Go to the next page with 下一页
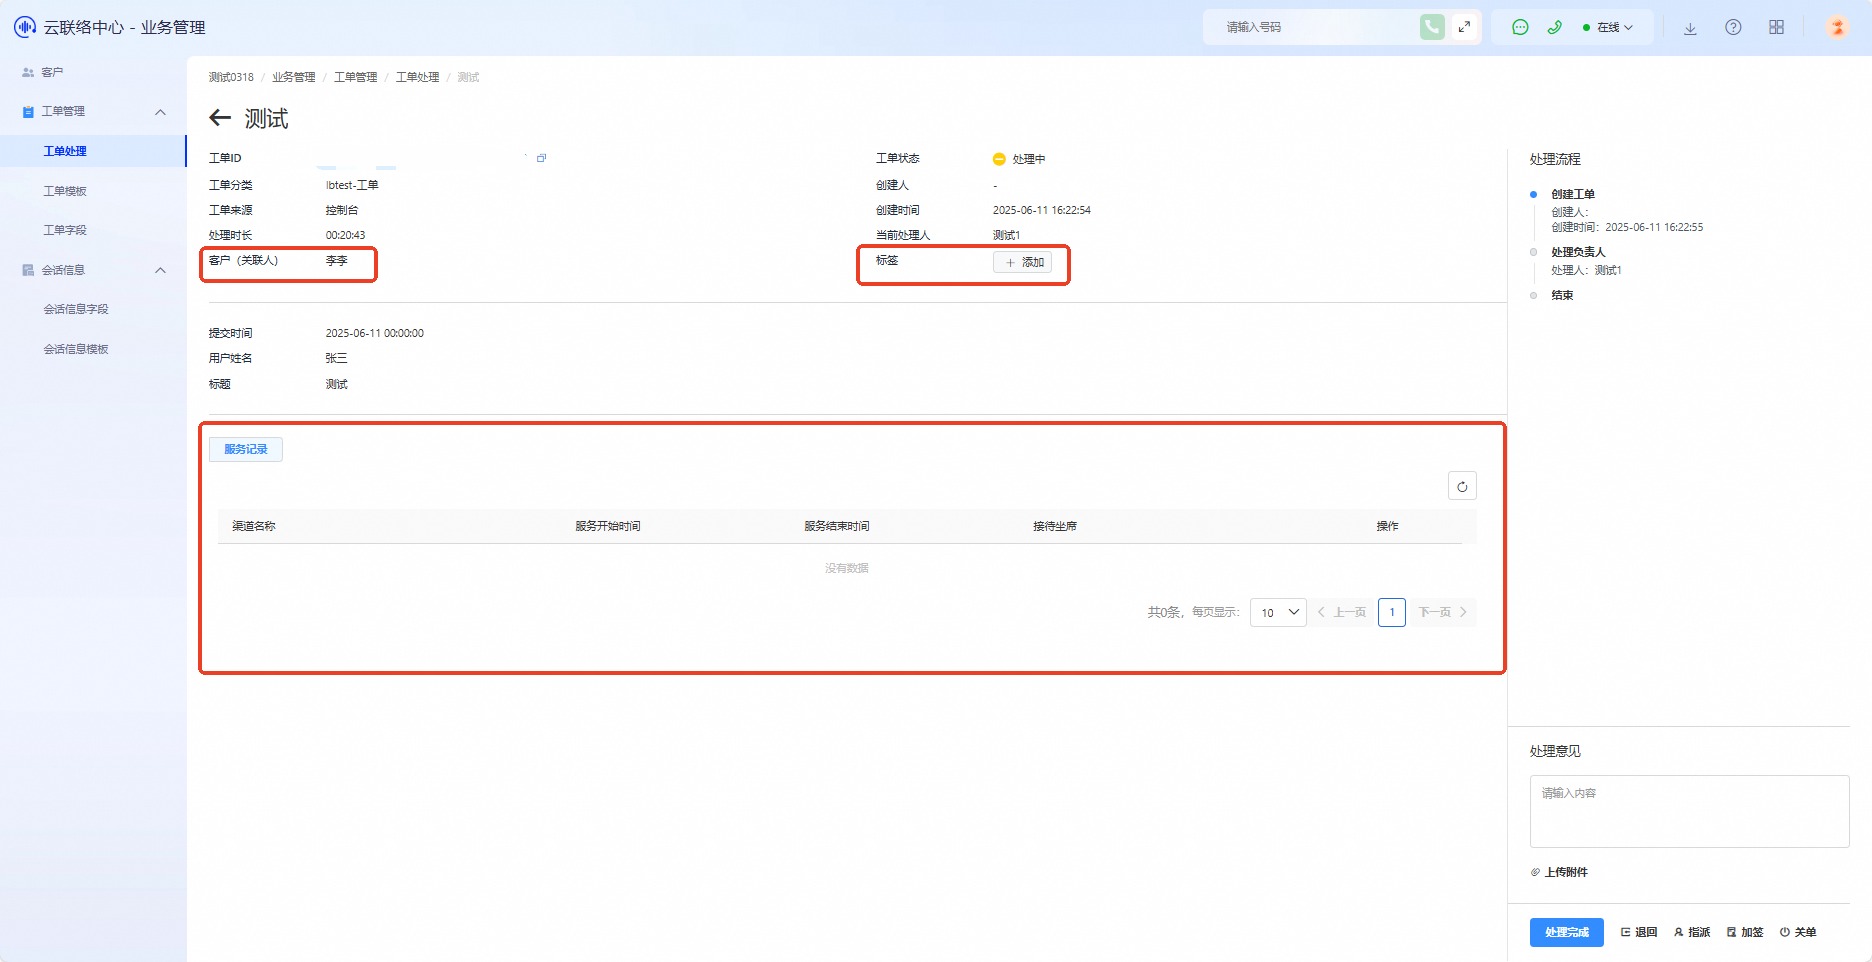Viewport: 1872px width, 962px height. pos(1443,612)
